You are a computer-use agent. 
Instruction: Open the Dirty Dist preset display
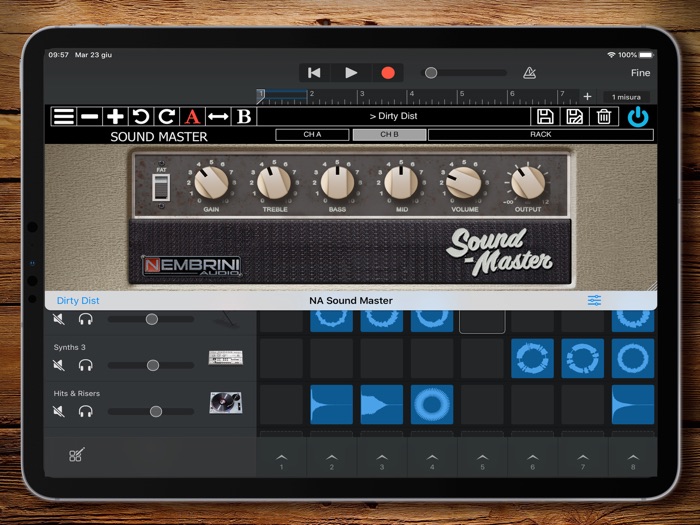[x=393, y=116]
